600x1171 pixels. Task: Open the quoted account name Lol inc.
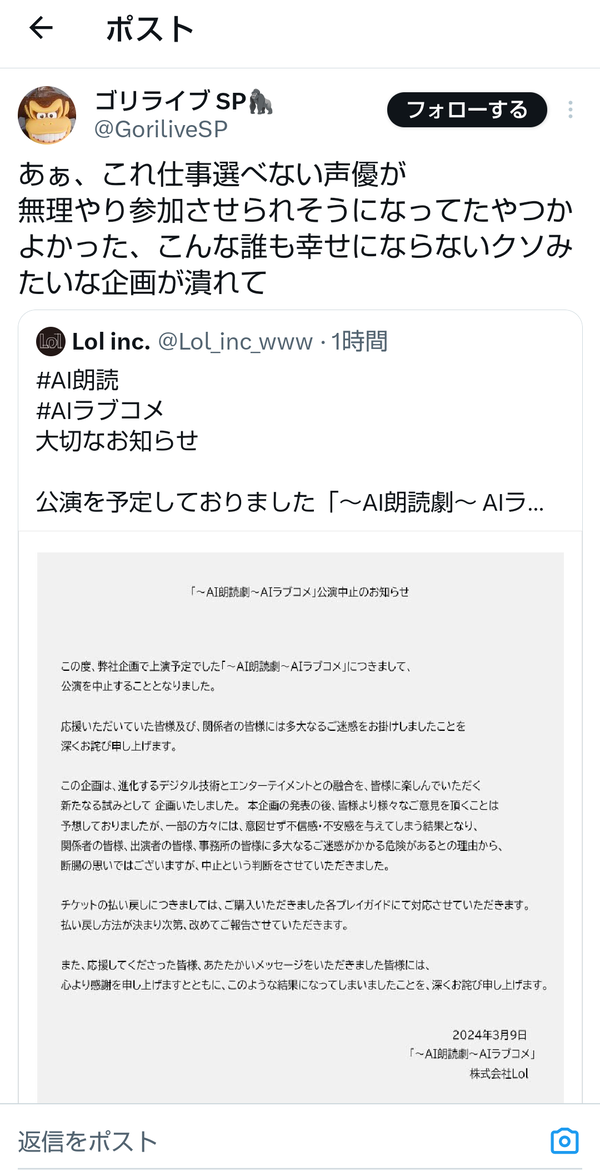pos(111,342)
